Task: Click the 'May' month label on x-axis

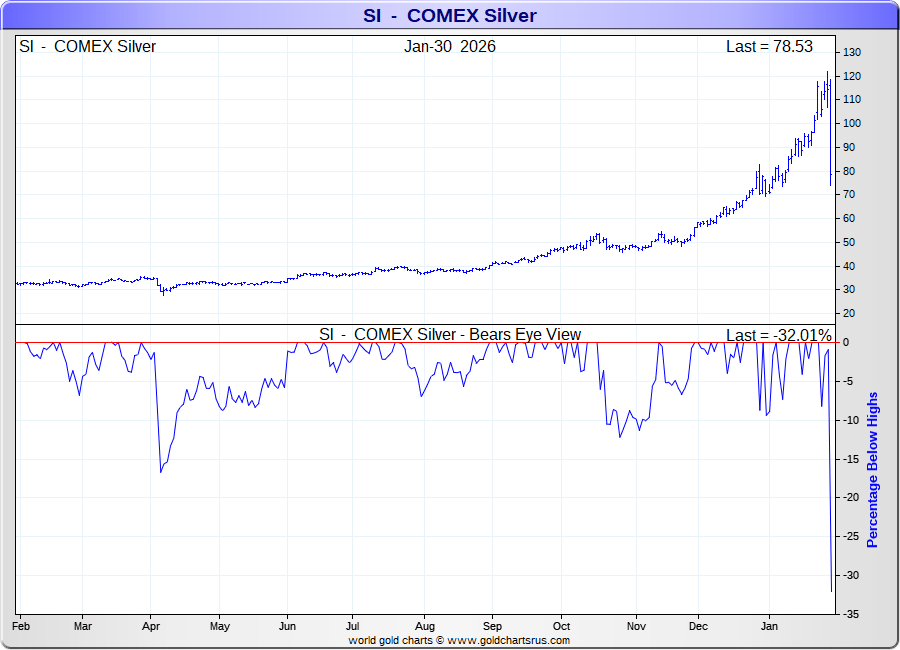Action: coord(220,626)
